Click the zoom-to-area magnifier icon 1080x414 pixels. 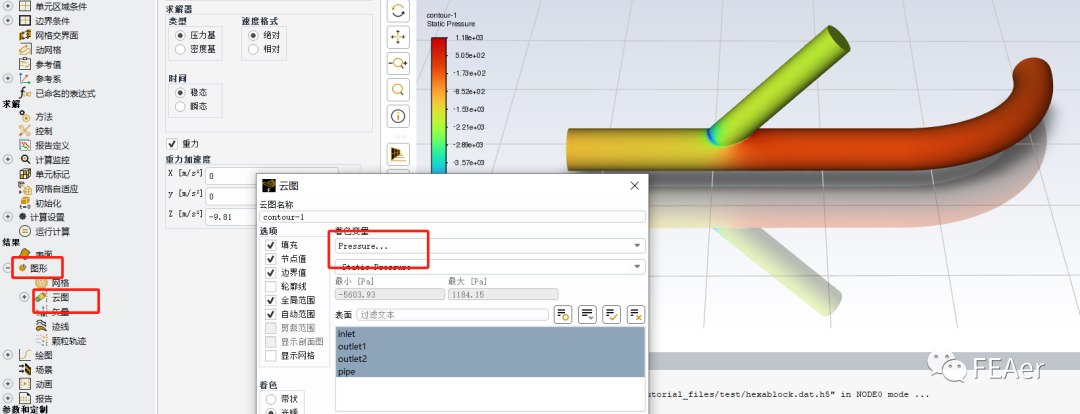(x=399, y=89)
